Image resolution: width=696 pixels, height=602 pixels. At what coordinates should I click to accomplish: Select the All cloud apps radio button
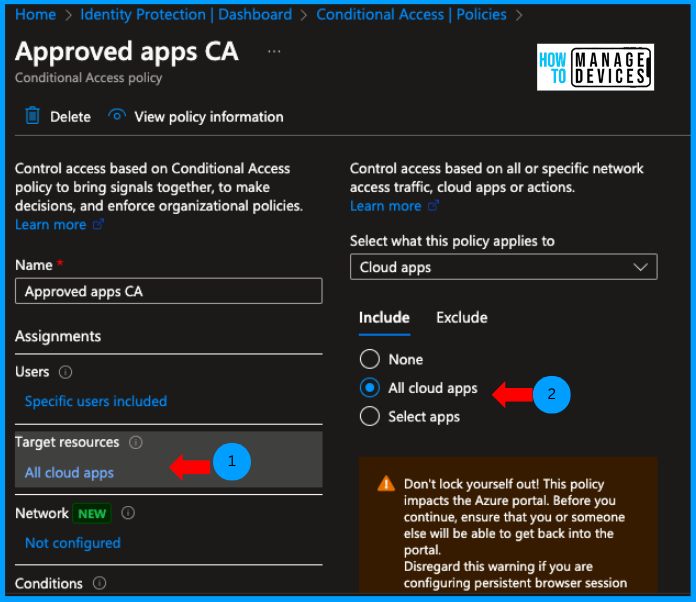pyautogui.click(x=370, y=388)
